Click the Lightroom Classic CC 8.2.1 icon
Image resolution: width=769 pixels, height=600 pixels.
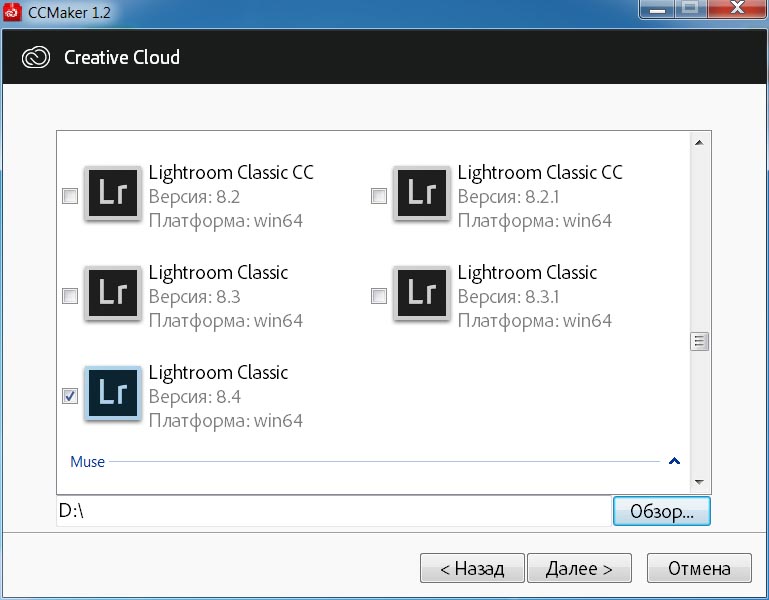[x=422, y=193]
